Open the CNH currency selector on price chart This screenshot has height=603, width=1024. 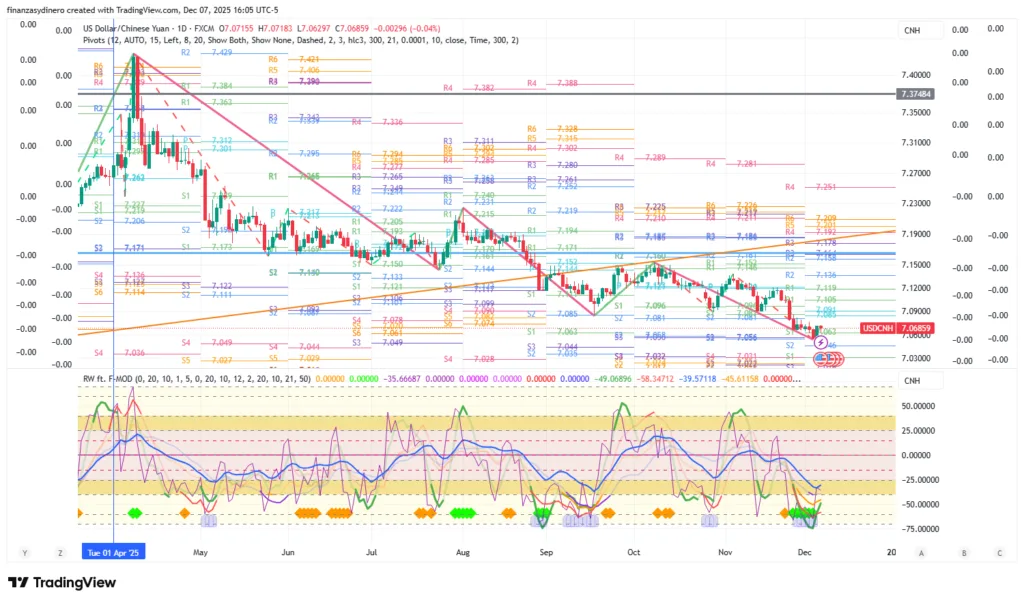(912, 30)
